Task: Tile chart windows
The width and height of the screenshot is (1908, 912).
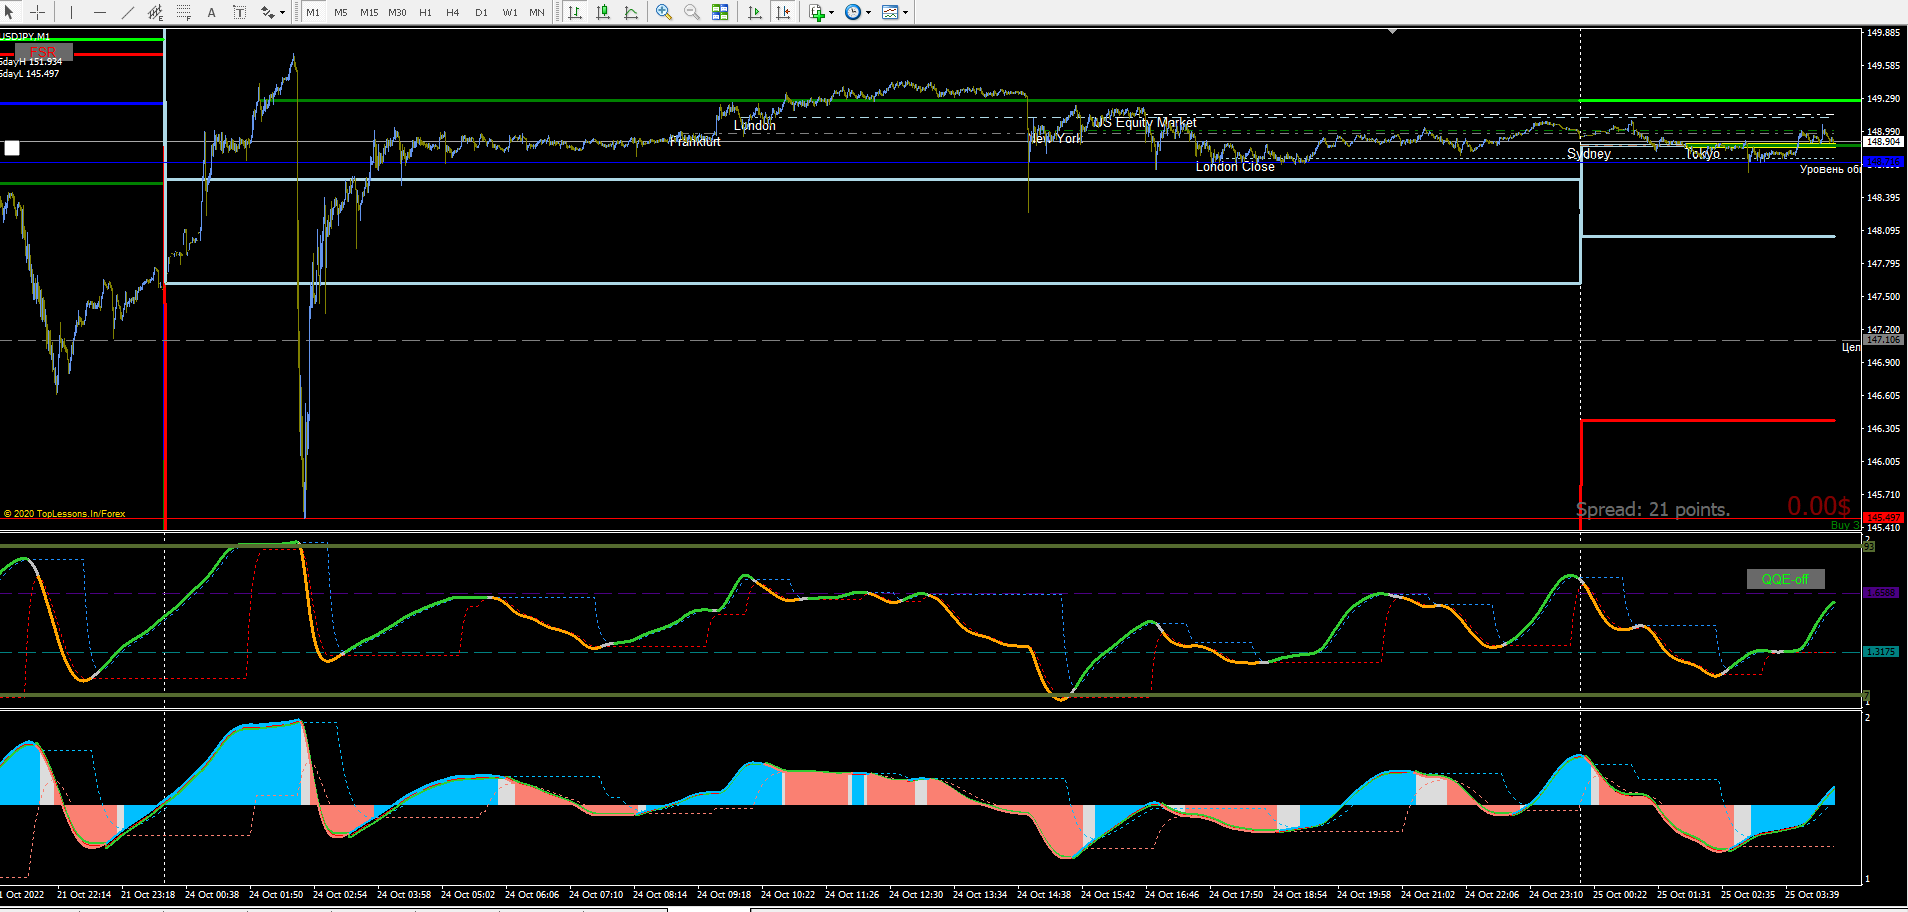Action: click(720, 12)
